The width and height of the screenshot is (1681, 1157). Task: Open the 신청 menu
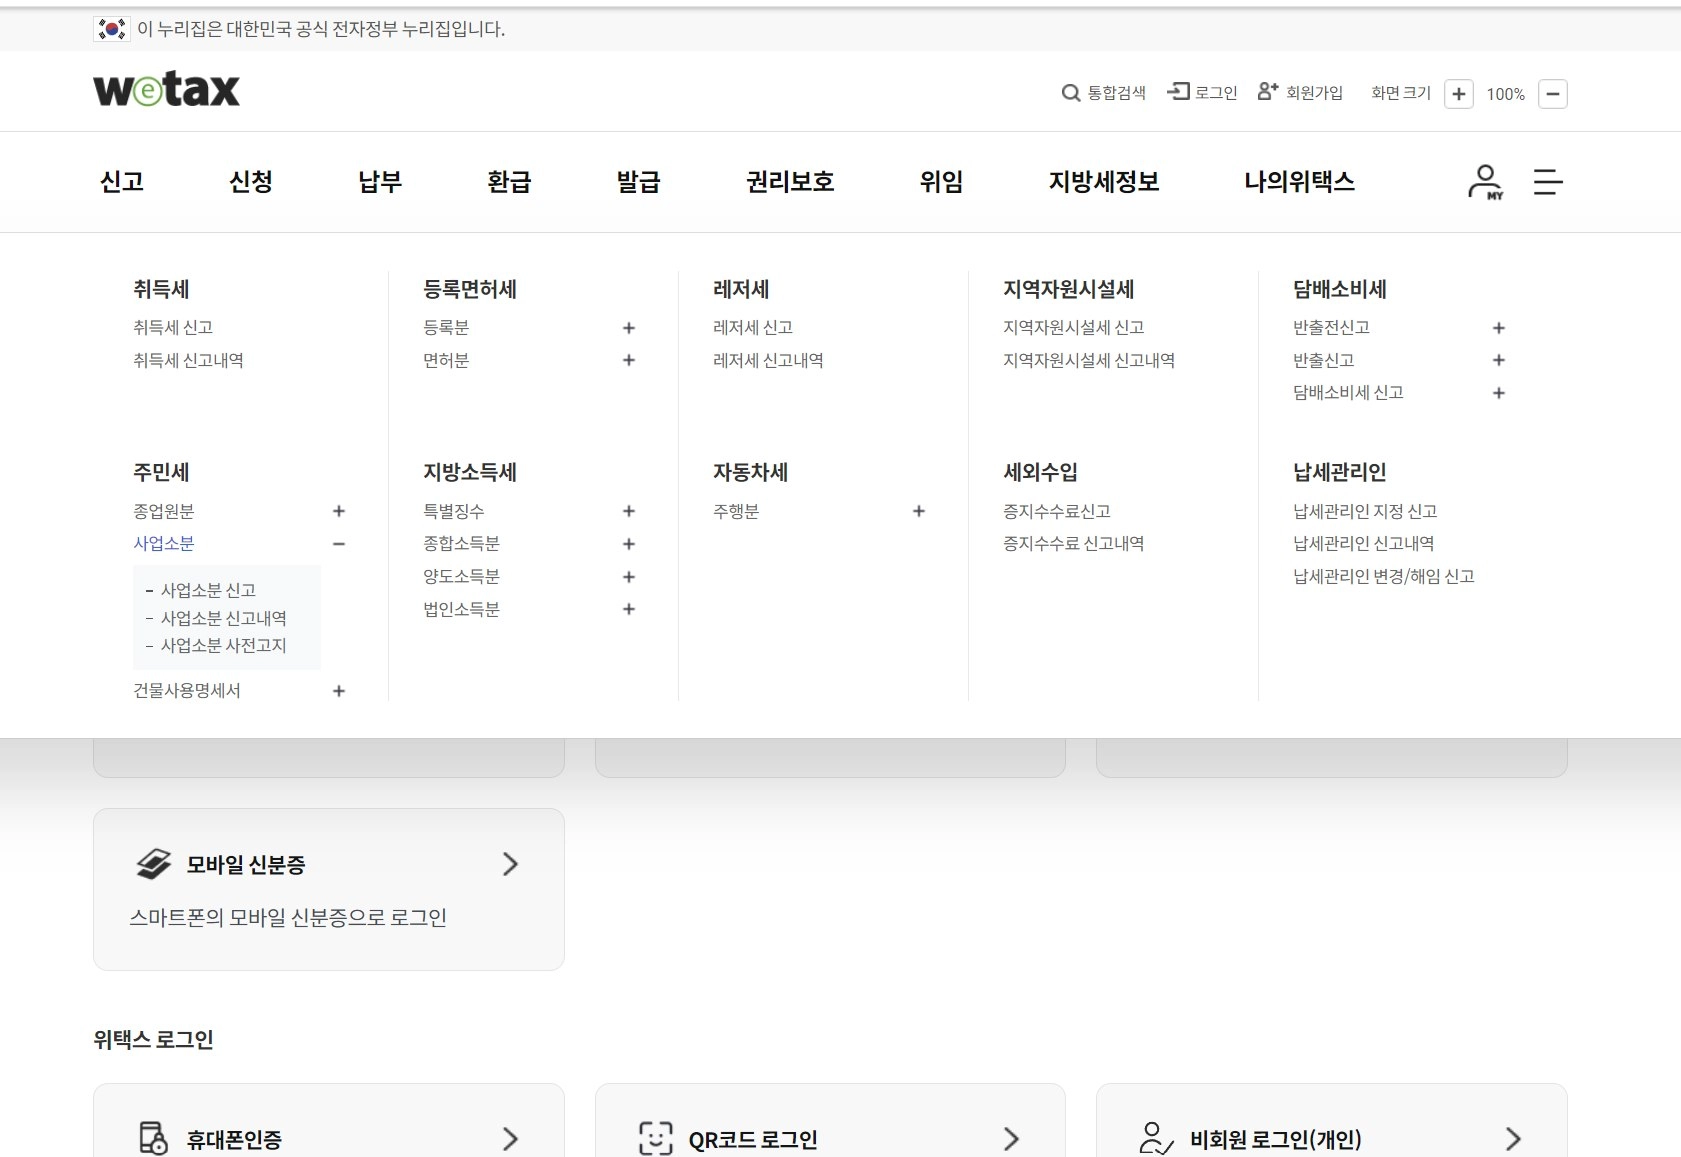[251, 182]
